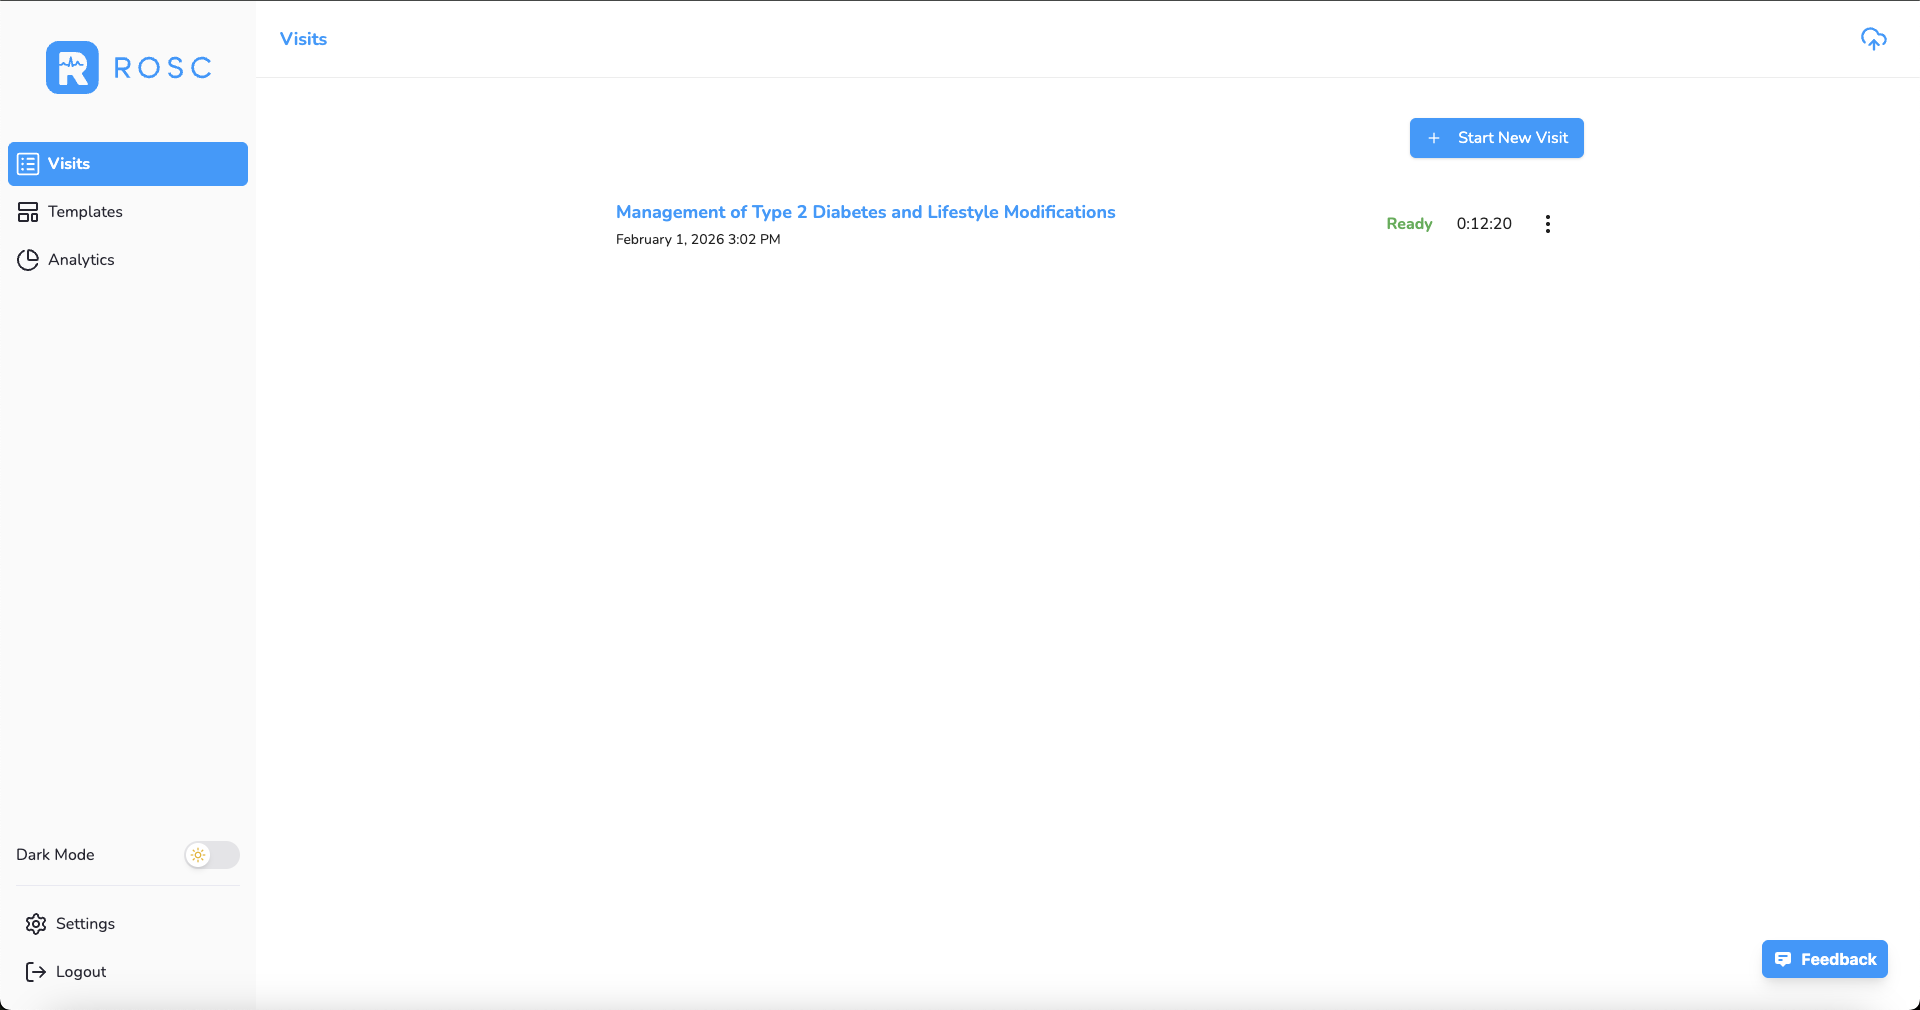Open the Templates section via its icon
The image size is (1920, 1010).
point(29,211)
